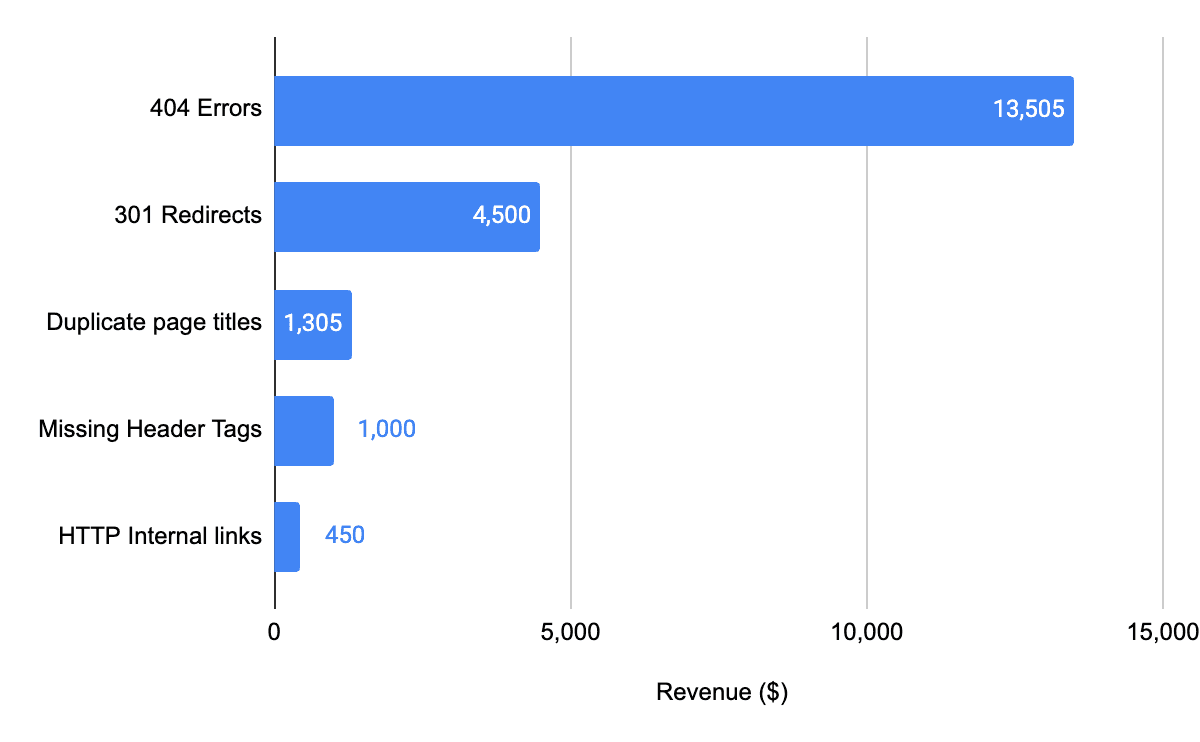Click the HTTP Internal links bar
This screenshot has width=1200, height=742.
click(286, 535)
